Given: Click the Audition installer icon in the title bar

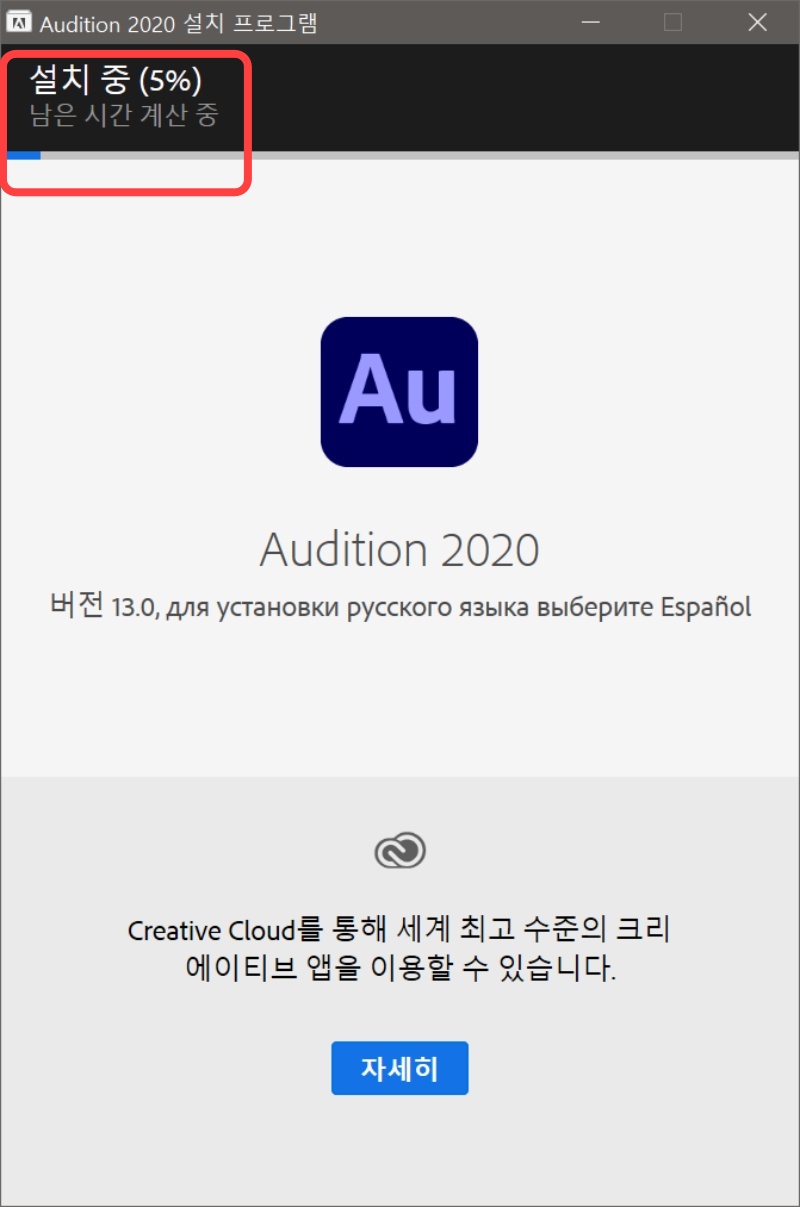Looking at the screenshot, I should pyautogui.click(x=21, y=22).
